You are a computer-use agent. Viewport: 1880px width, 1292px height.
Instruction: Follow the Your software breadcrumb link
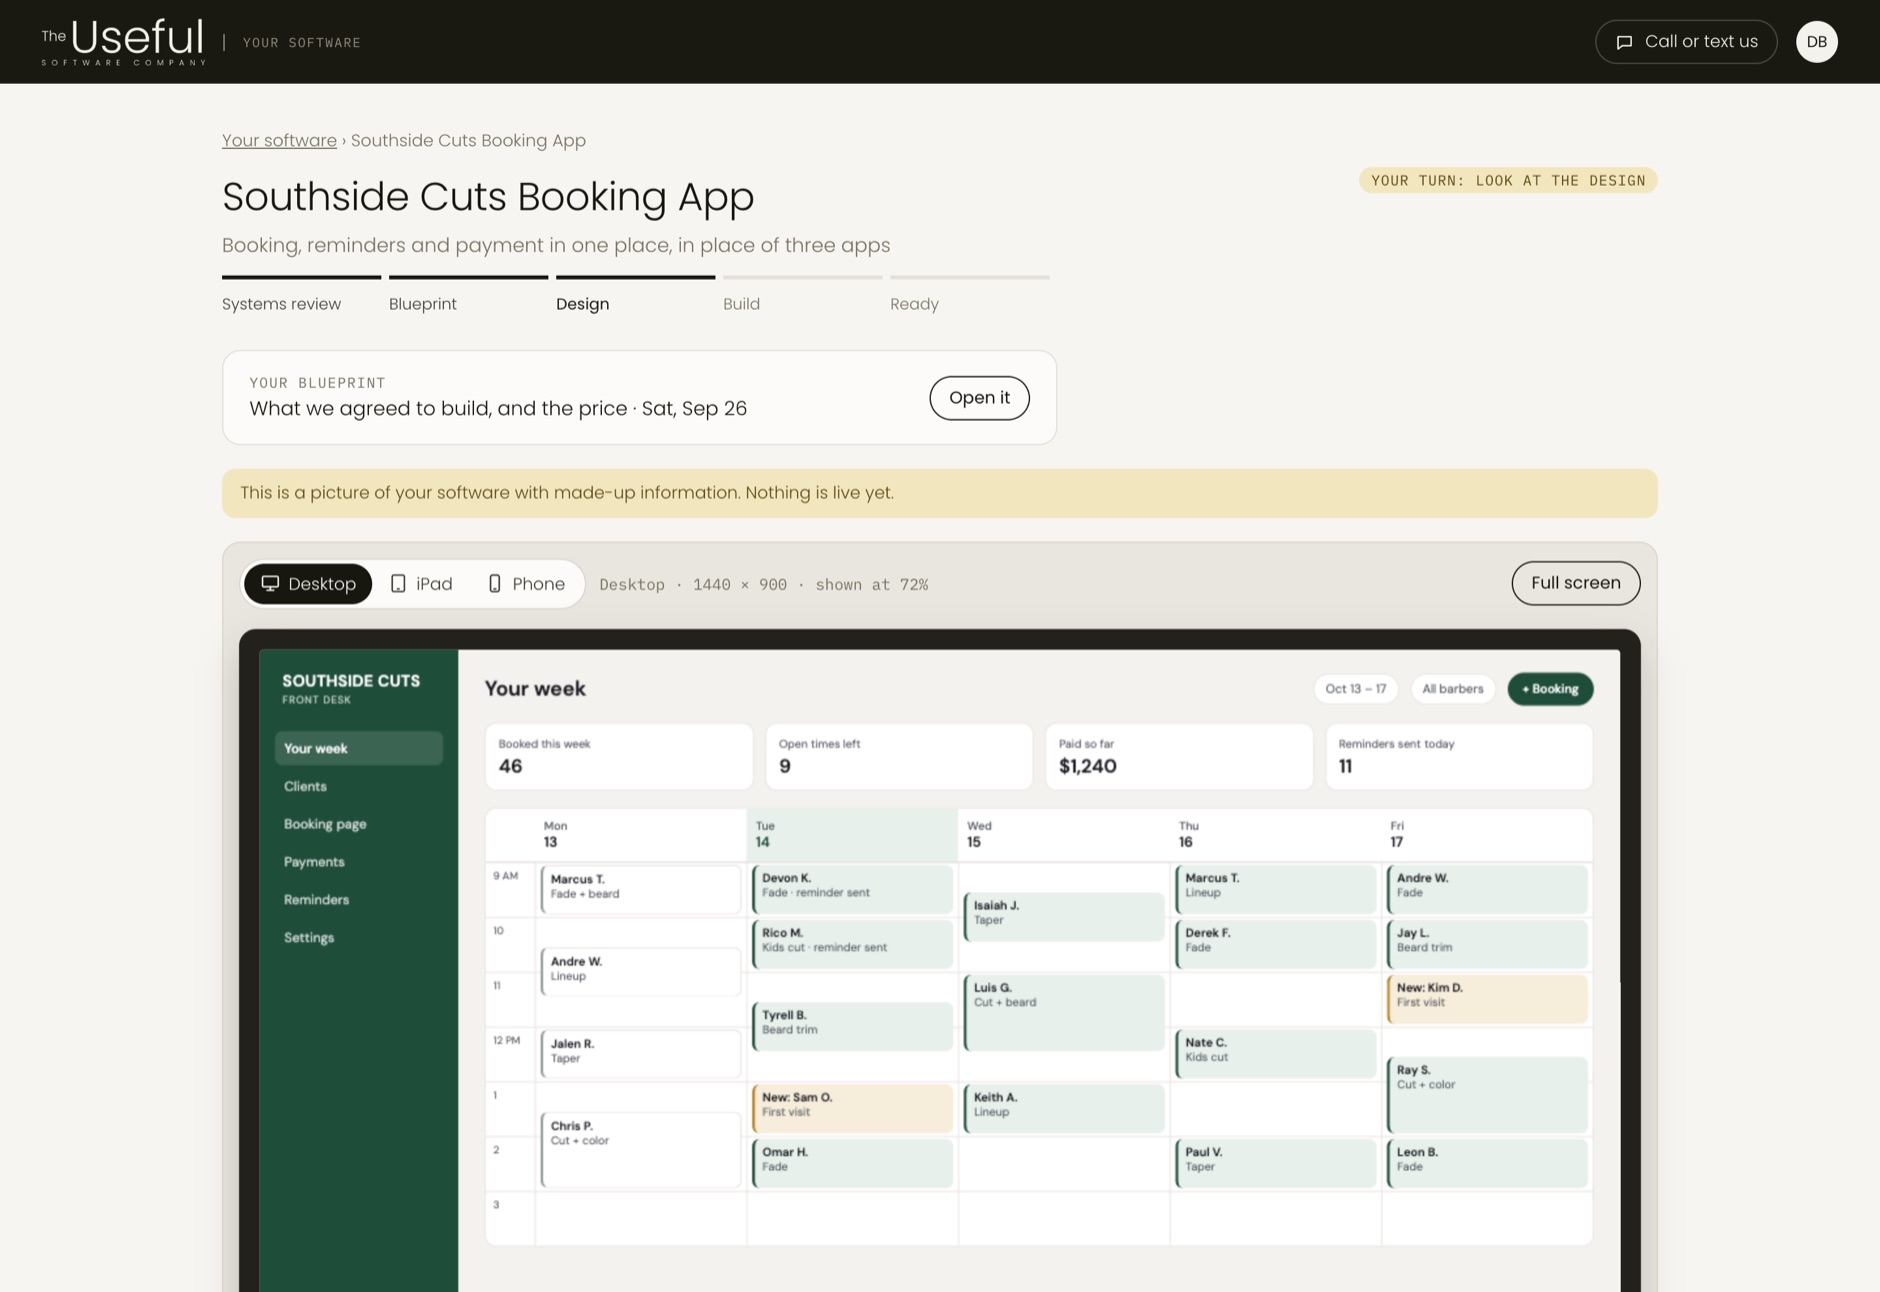point(279,141)
